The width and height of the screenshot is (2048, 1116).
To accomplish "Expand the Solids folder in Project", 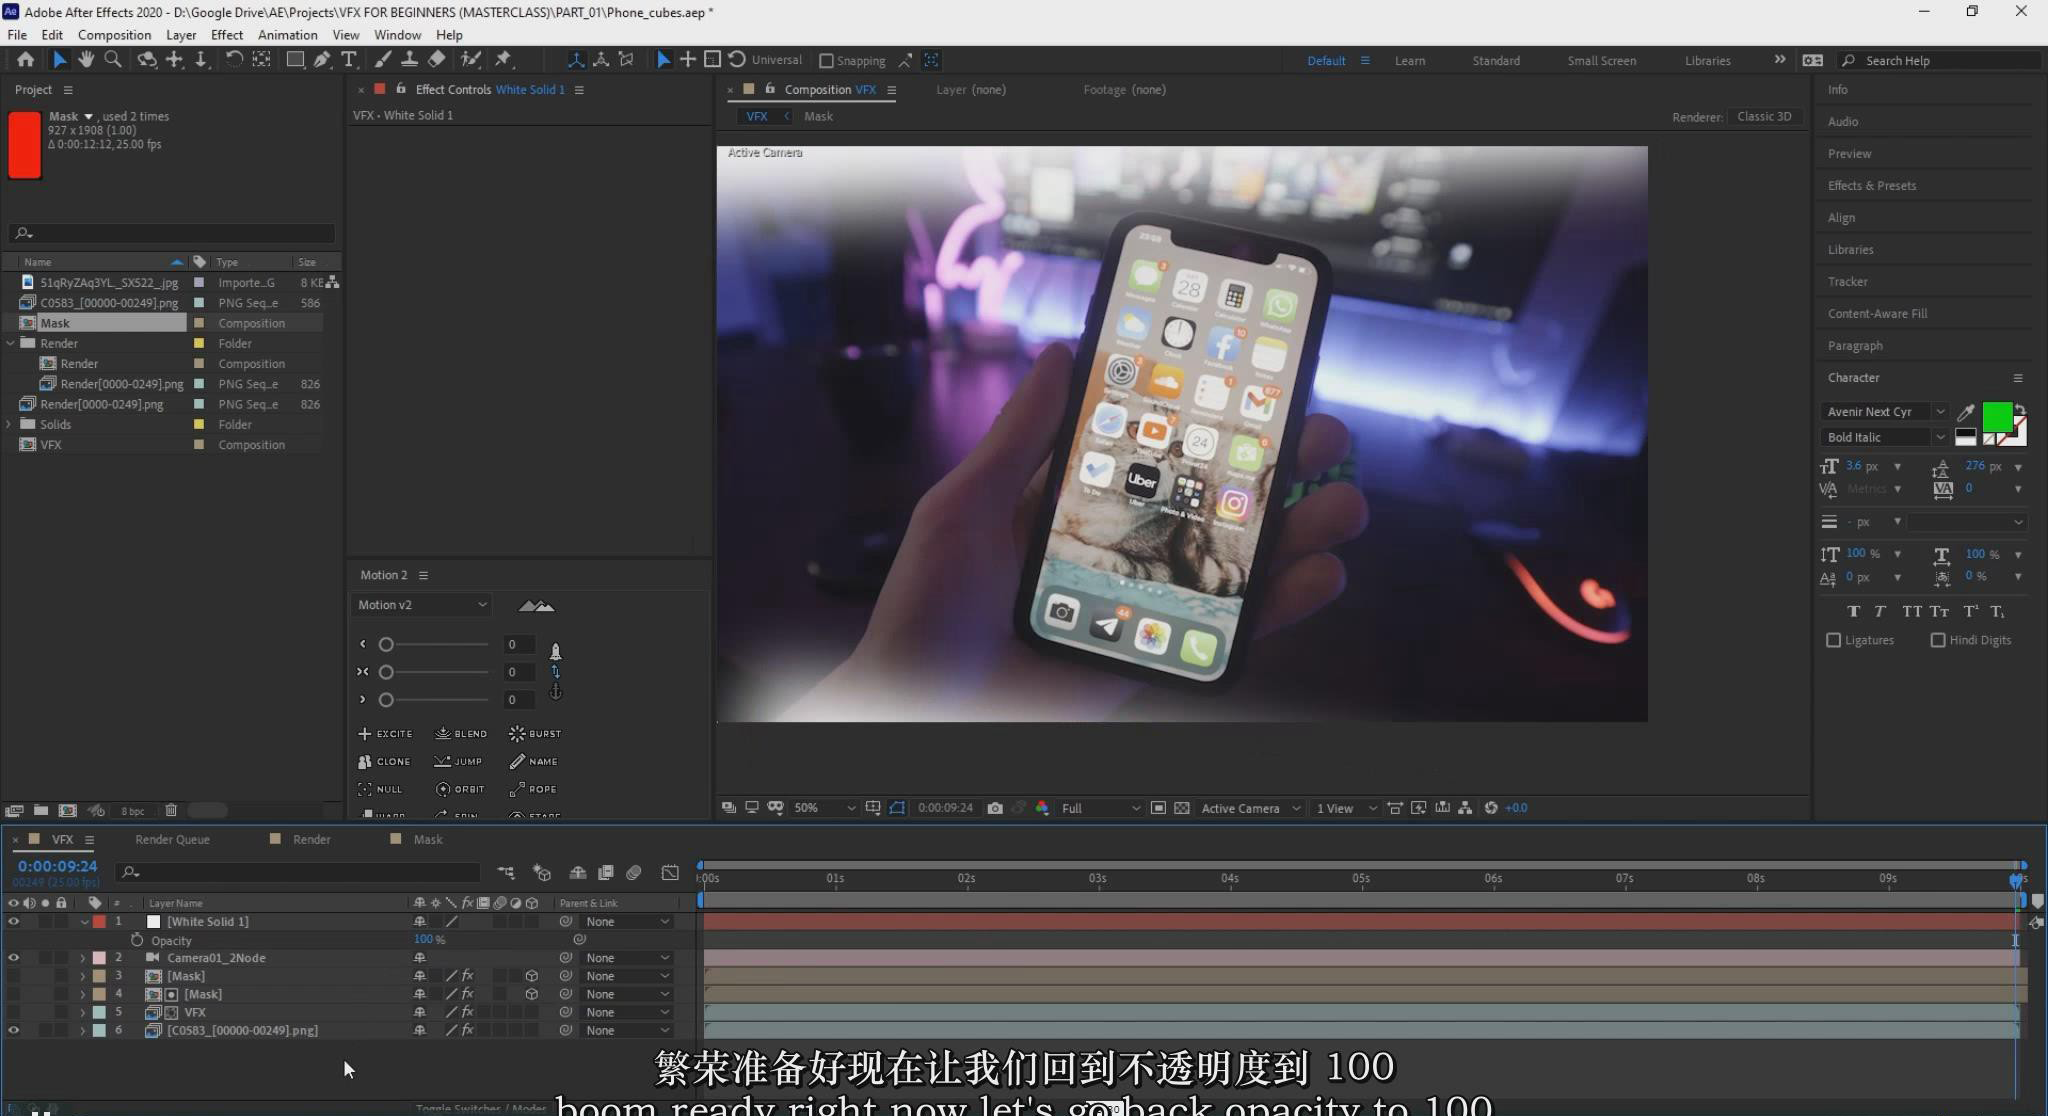I will [x=9, y=424].
